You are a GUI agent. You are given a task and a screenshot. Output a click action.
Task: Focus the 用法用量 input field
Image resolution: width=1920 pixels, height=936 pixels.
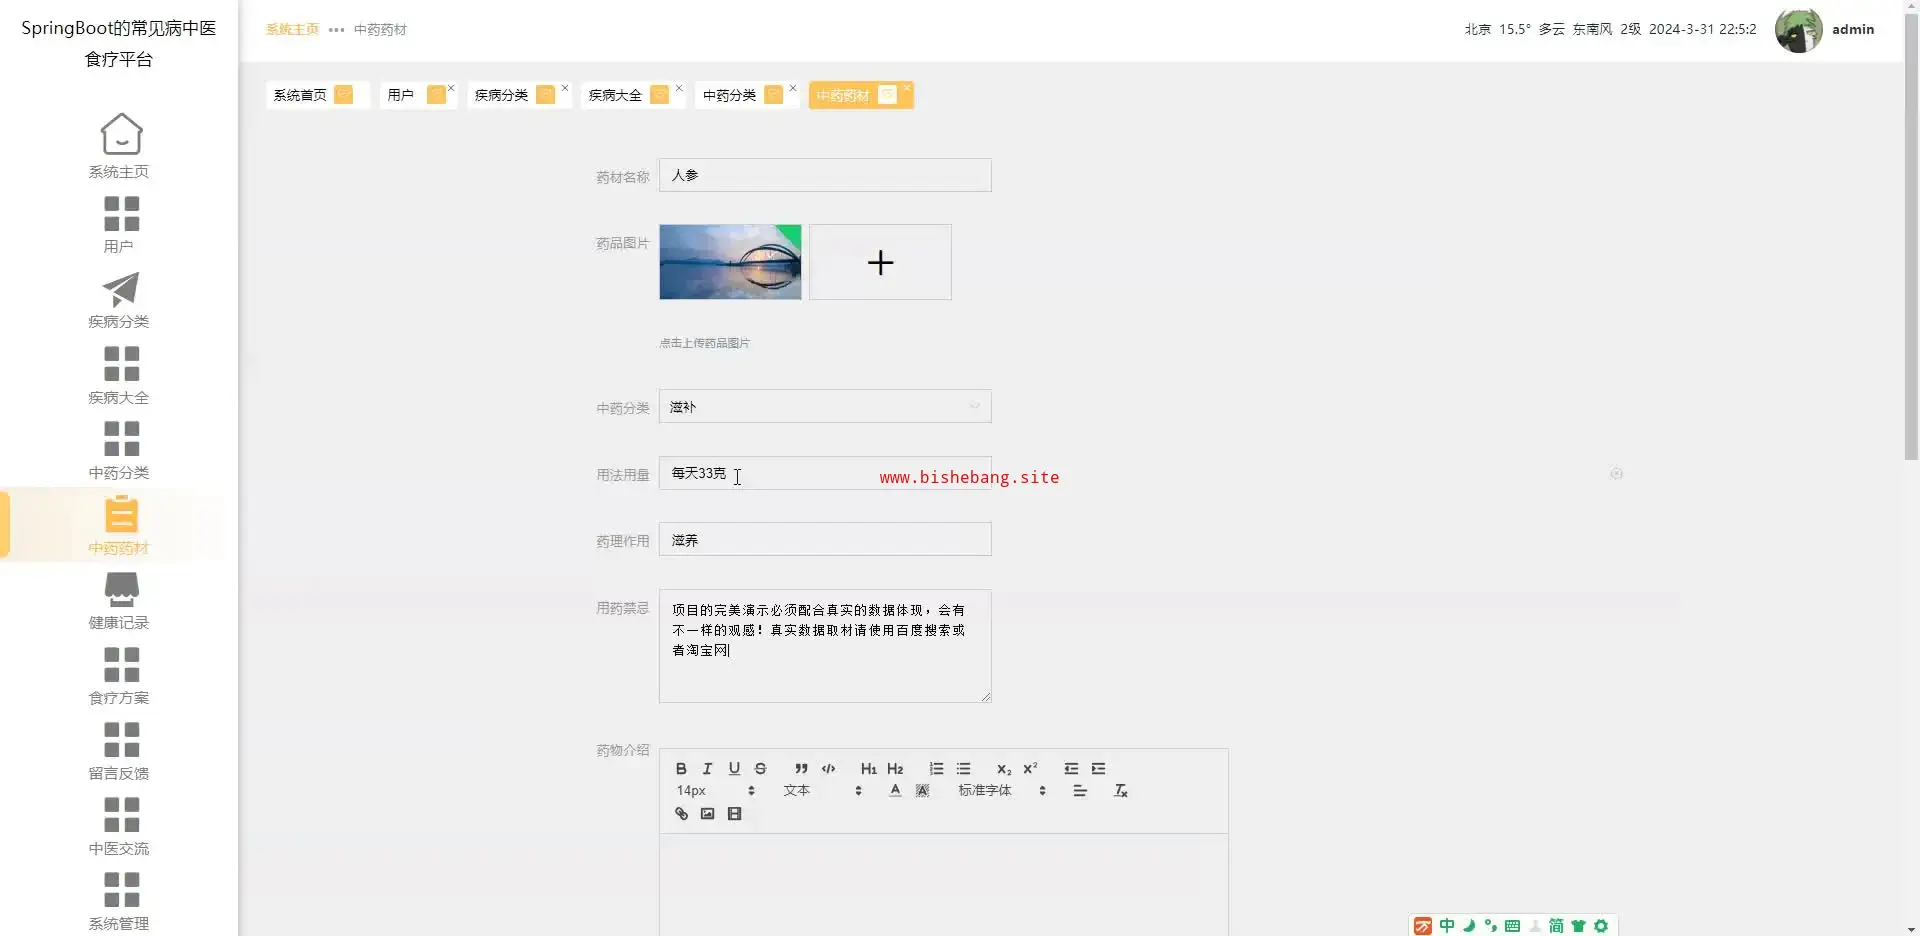[825, 473]
